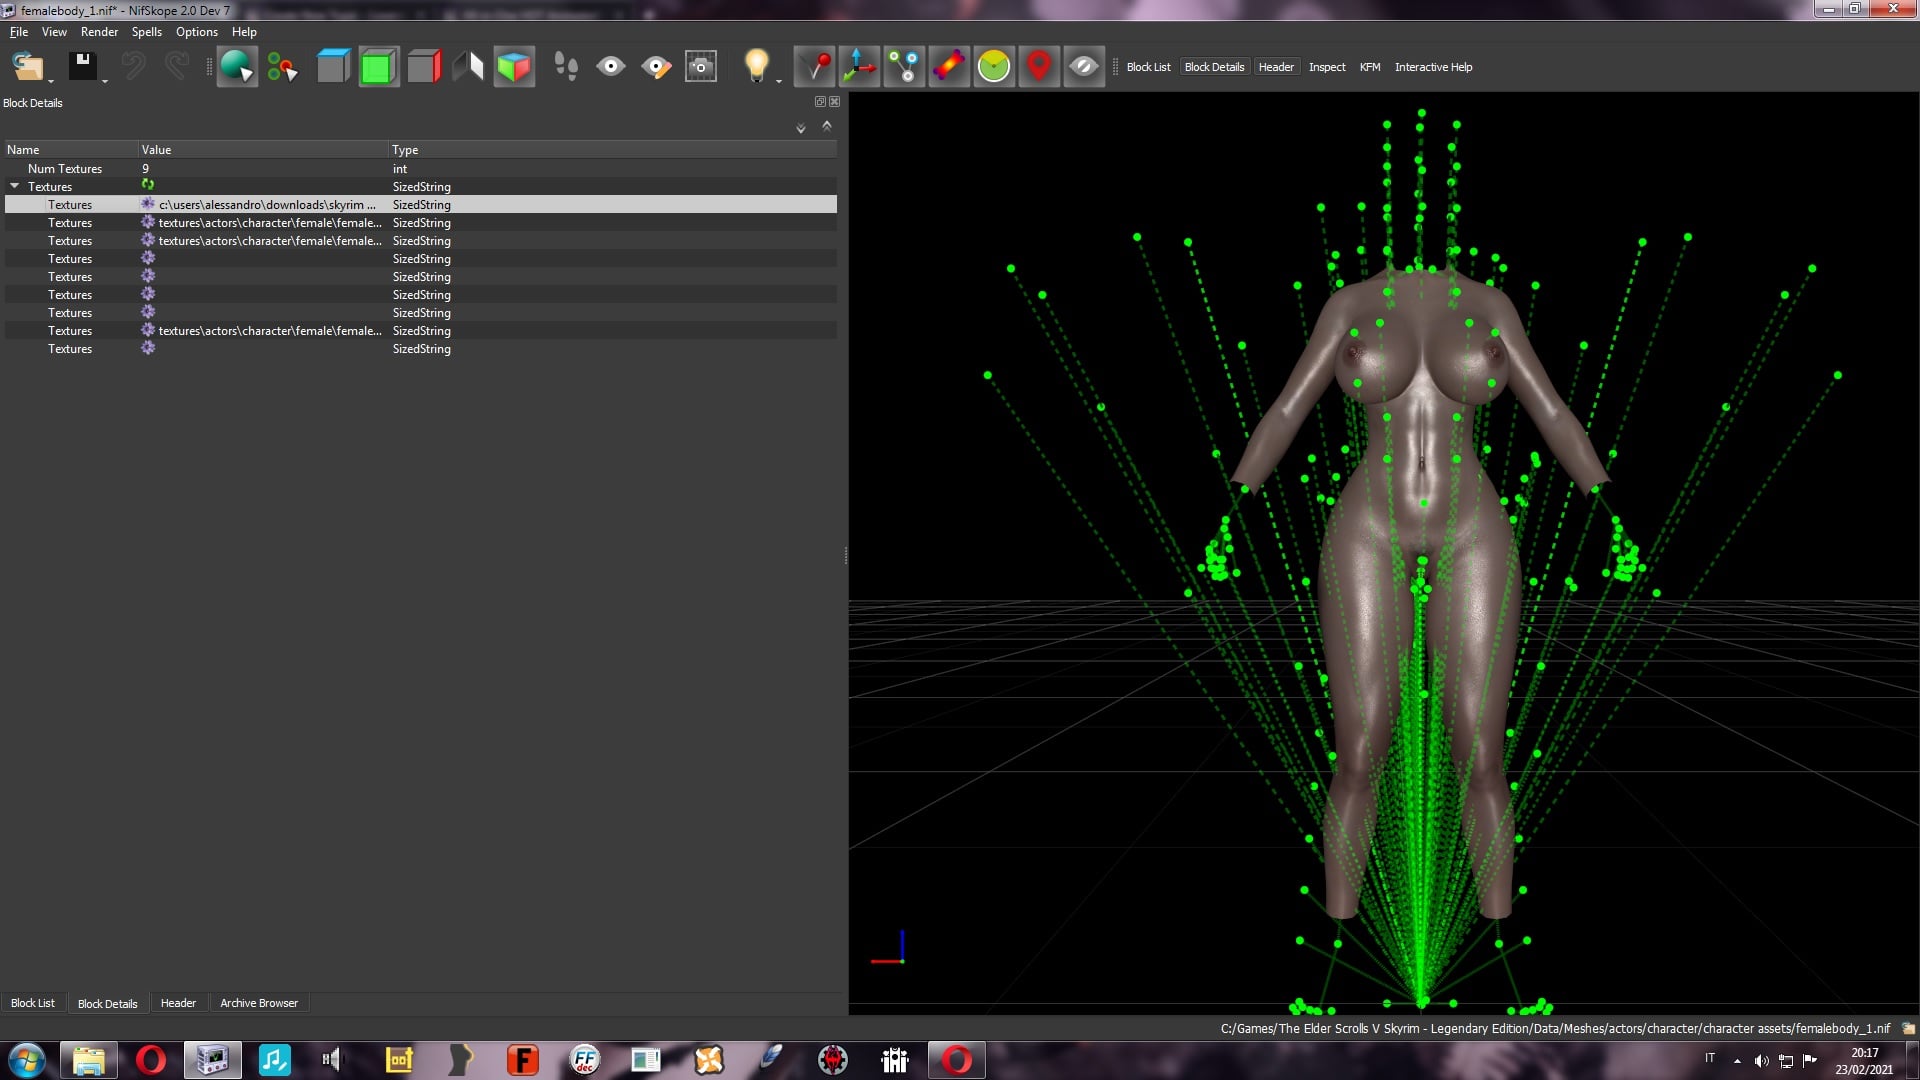Open the lighting bulb dropdown arrow
Screen dimensions: 1920x1080
click(x=779, y=80)
